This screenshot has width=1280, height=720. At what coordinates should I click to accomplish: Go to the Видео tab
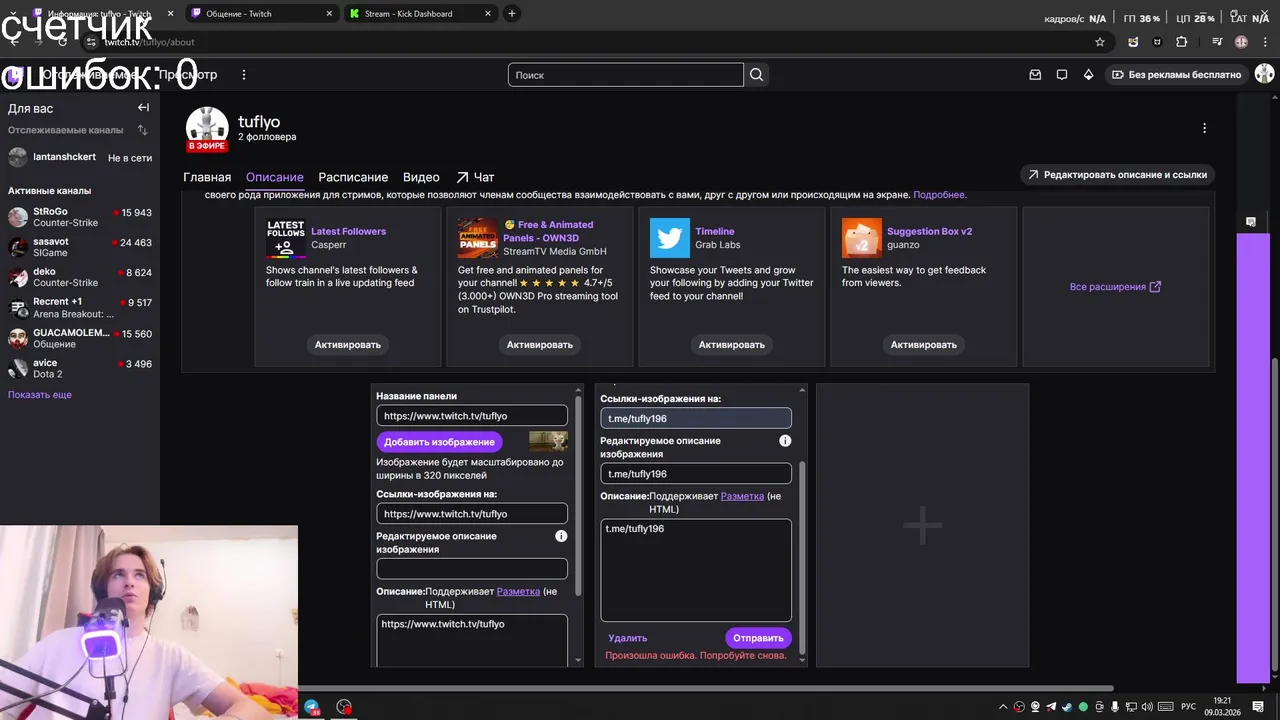(421, 177)
